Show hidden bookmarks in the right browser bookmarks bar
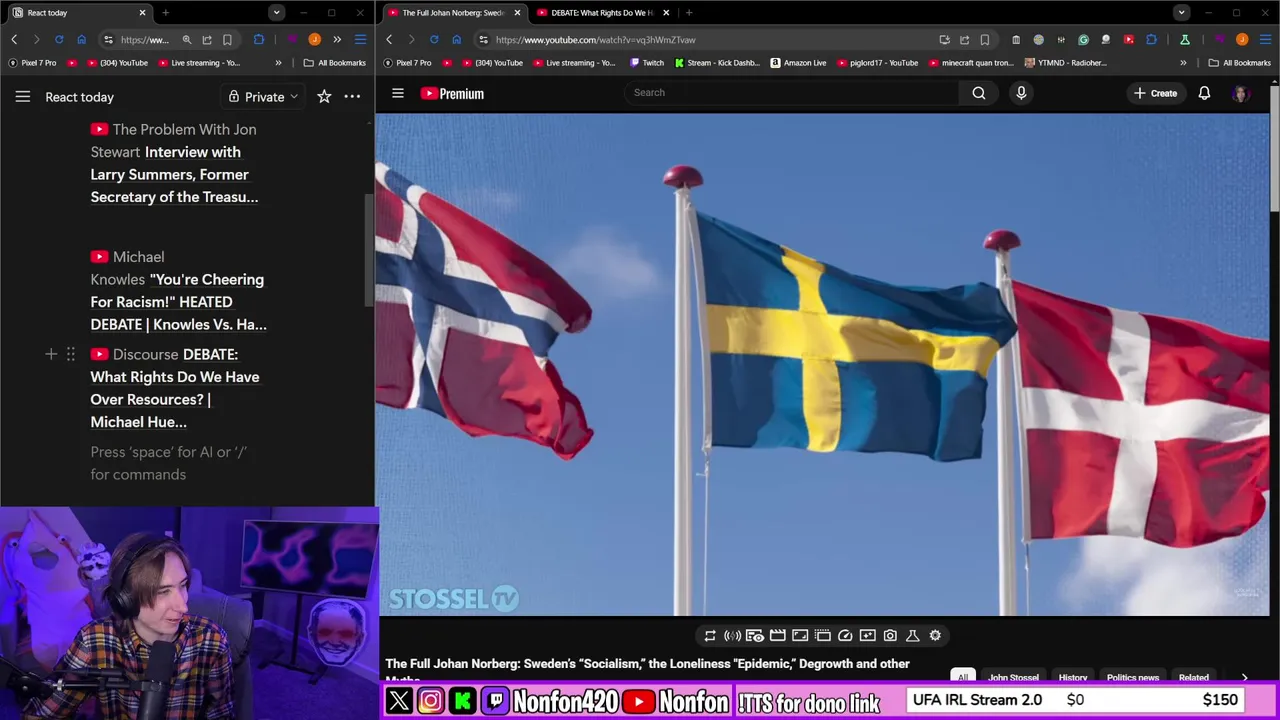This screenshot has height=720, width=1280. [1183, 63]
